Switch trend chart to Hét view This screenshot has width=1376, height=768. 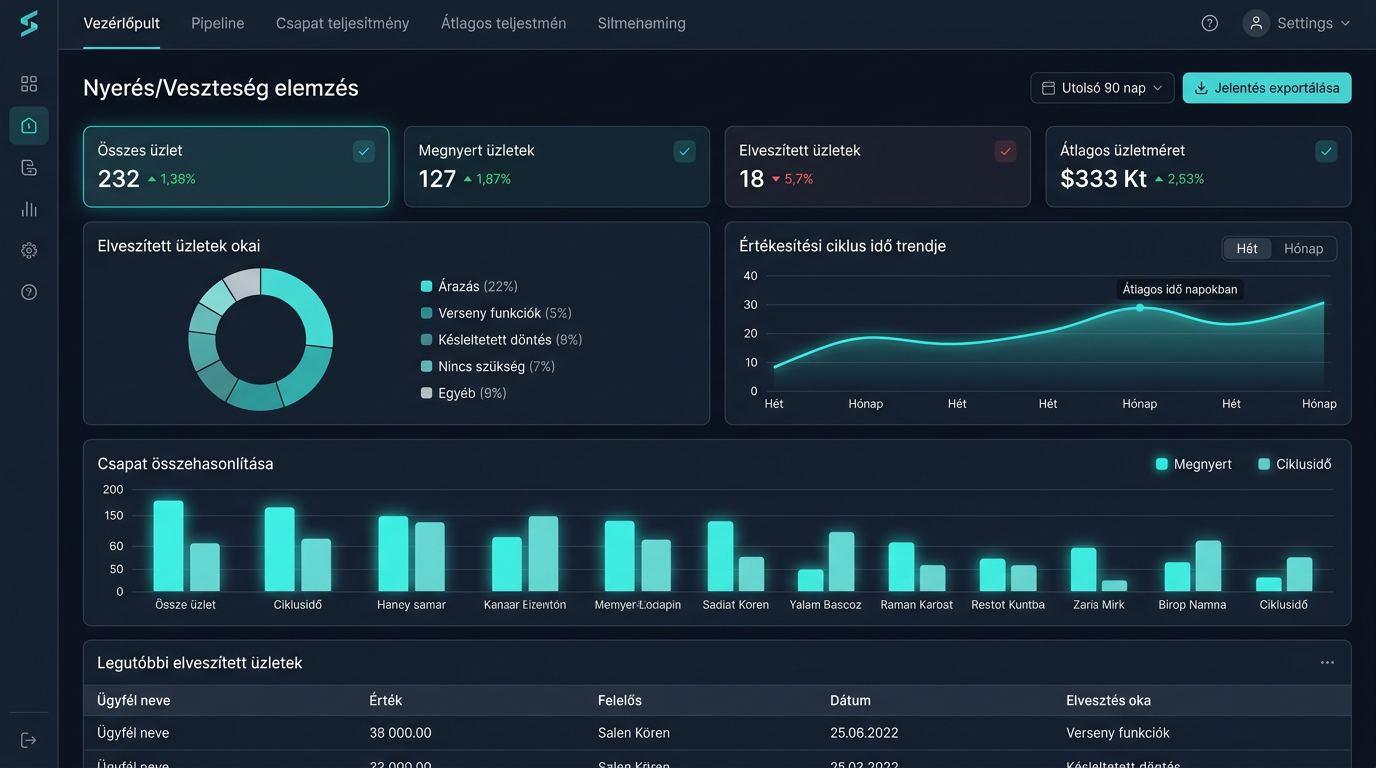click(1247, 249)
